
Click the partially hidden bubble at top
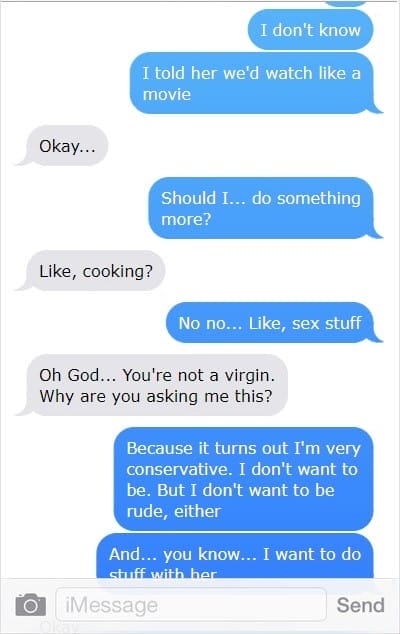pos(346,4)
